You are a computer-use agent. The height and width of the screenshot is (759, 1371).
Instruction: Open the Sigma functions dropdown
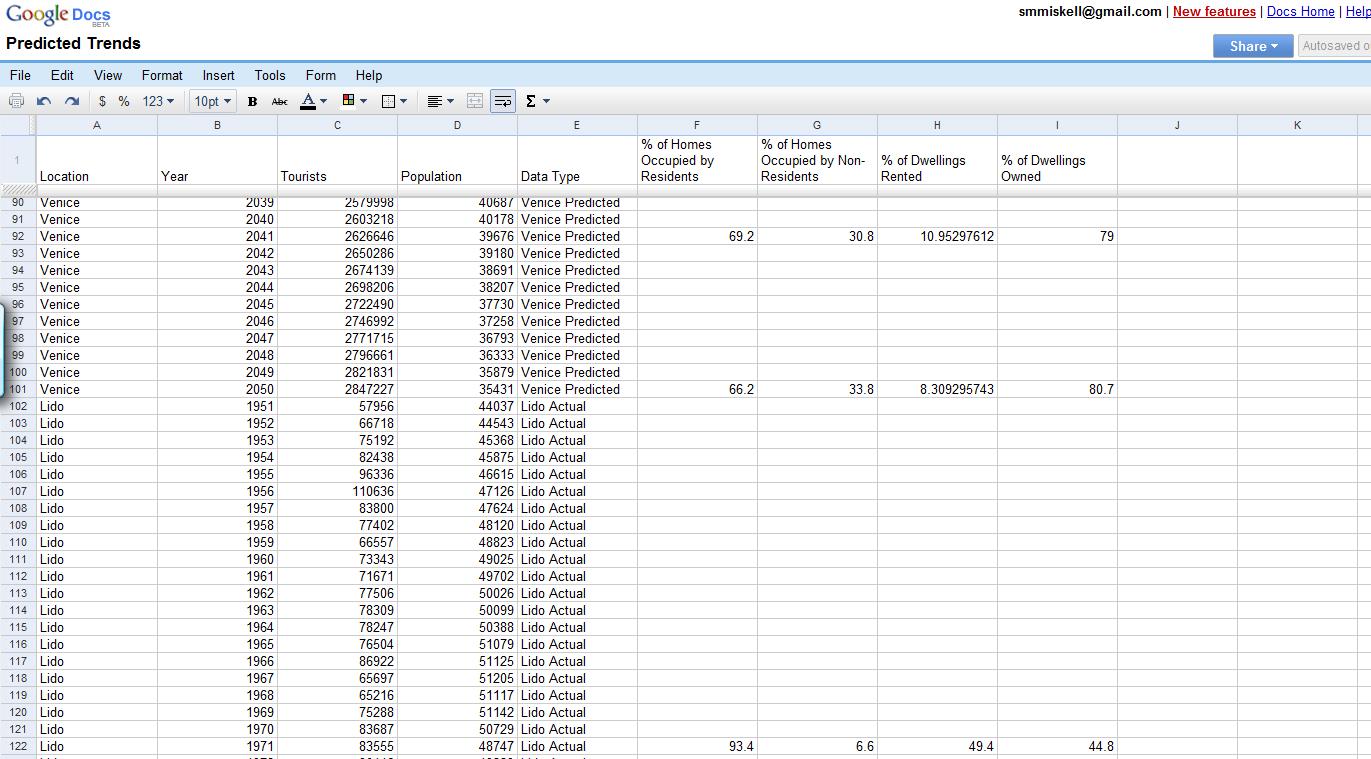(x=537, y=101)
